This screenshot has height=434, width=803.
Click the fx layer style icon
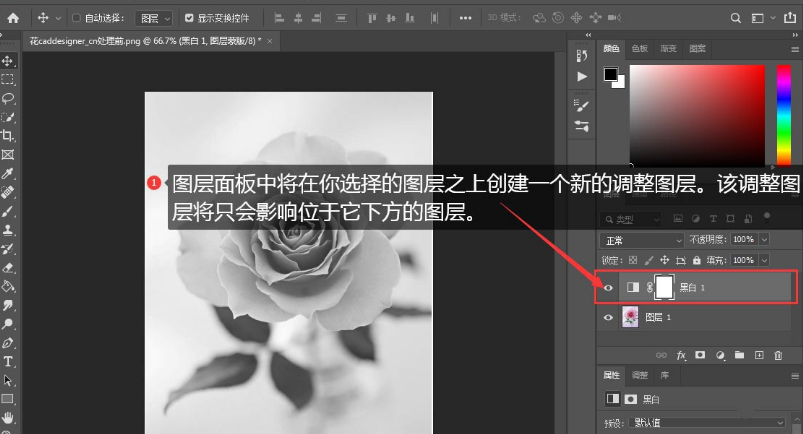(x=681, y=355)
